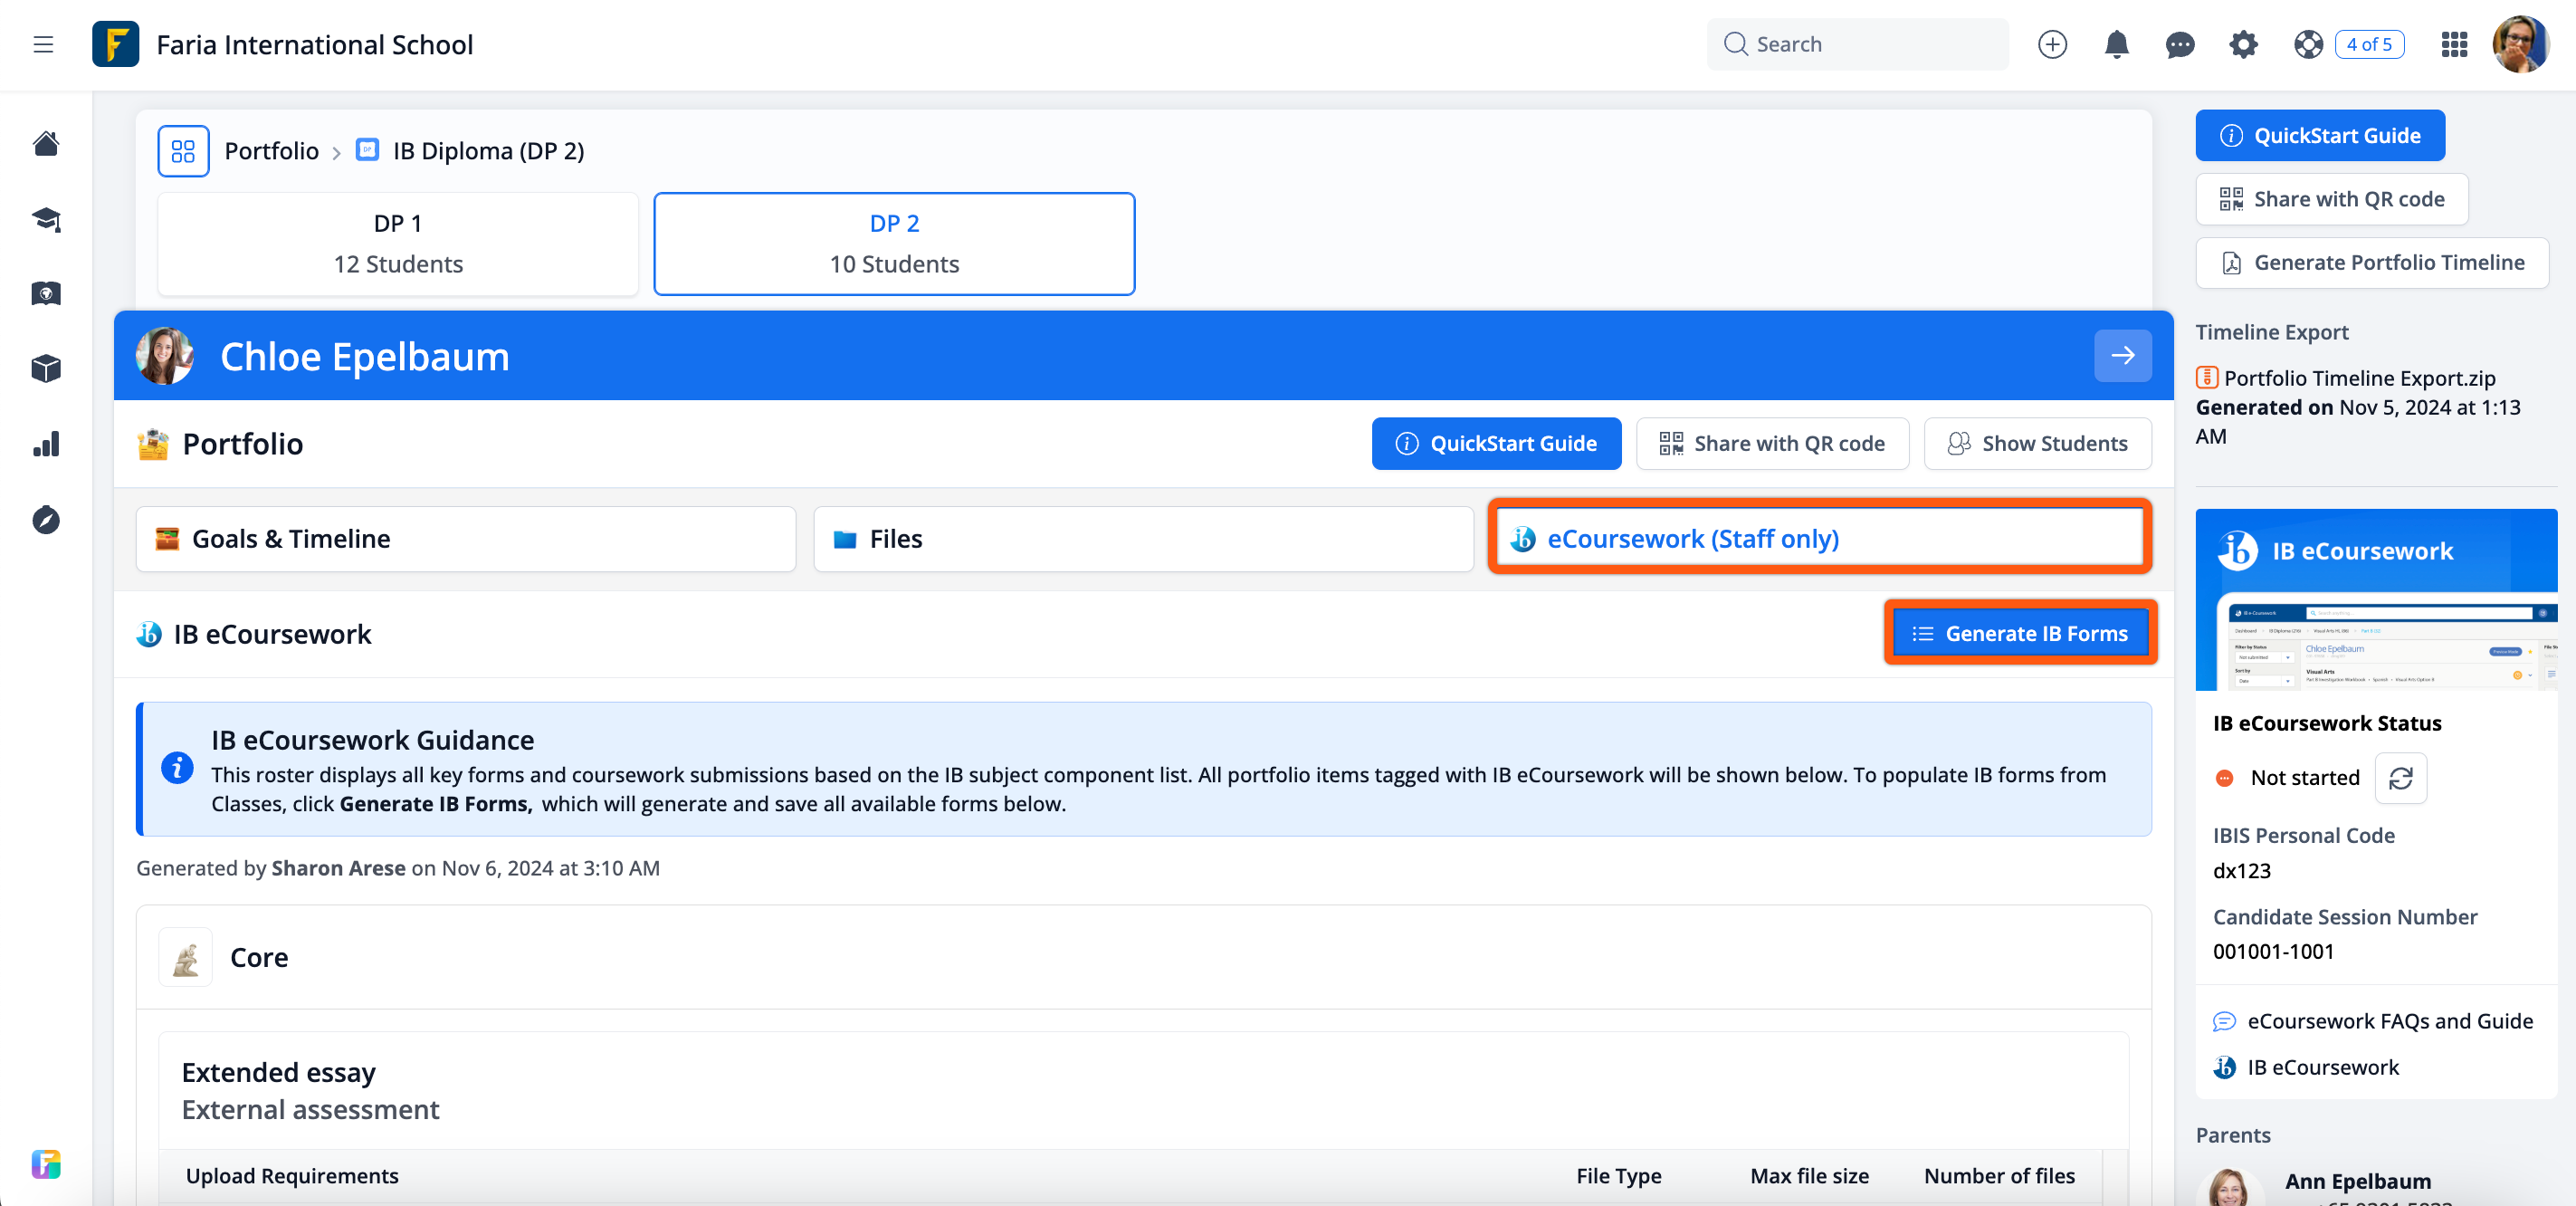Screen dimensions: 2576x1206
Task: Click the colorful Faria icon at sidebar bottom
Action: tap(46, 1164)
